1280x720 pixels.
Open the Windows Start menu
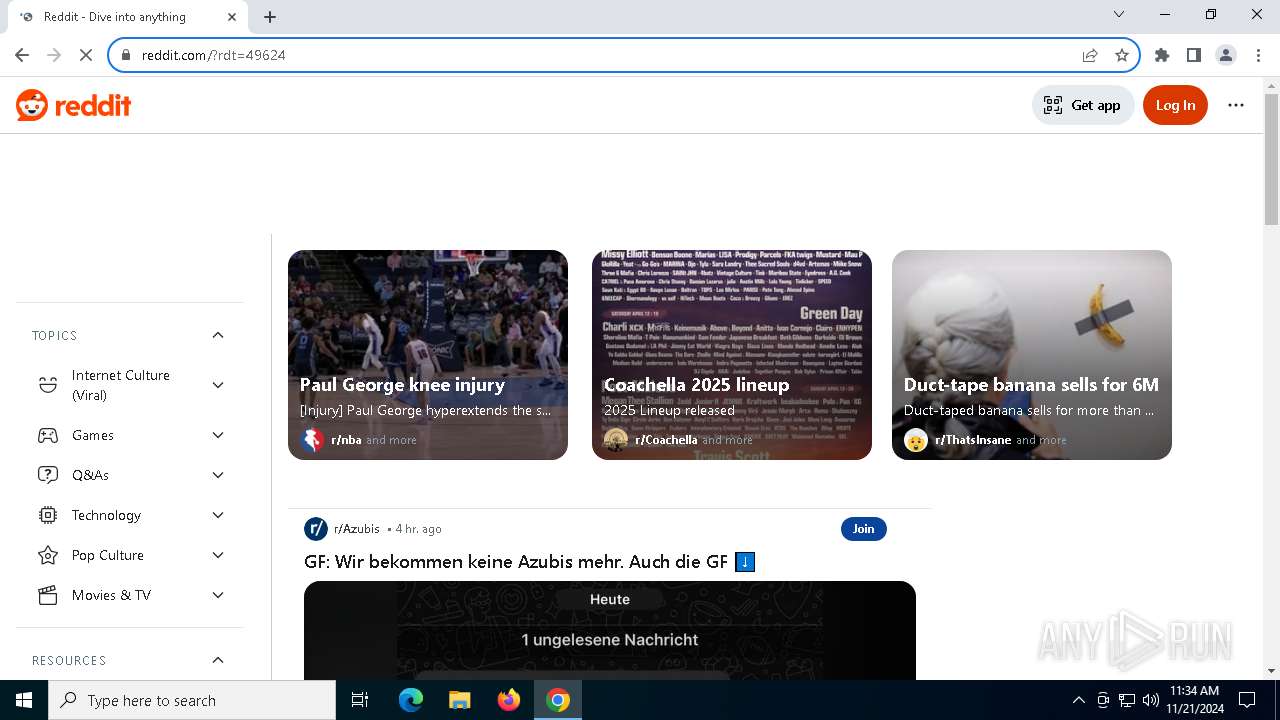click(x=24, y=700)
